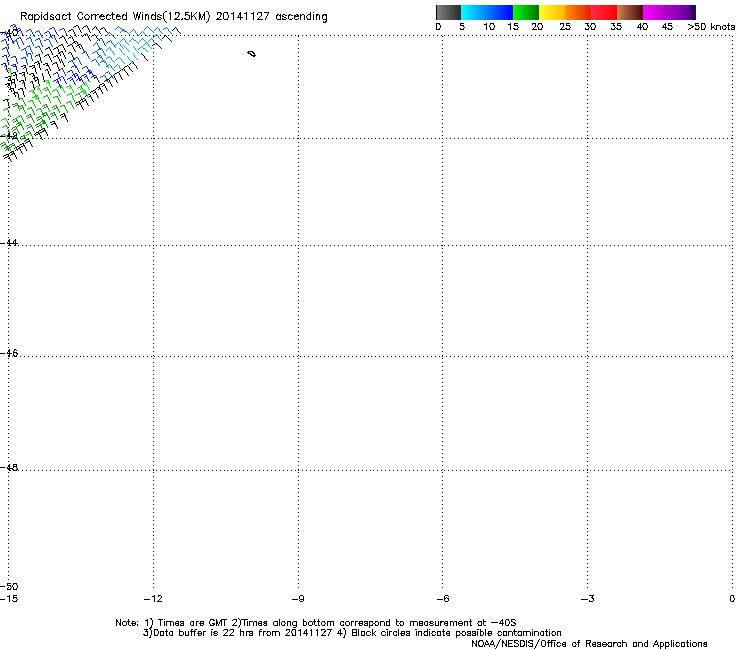
Task: Click the cyan-blue 5-15 knots legend color
Action: click(x=487, y=12)
